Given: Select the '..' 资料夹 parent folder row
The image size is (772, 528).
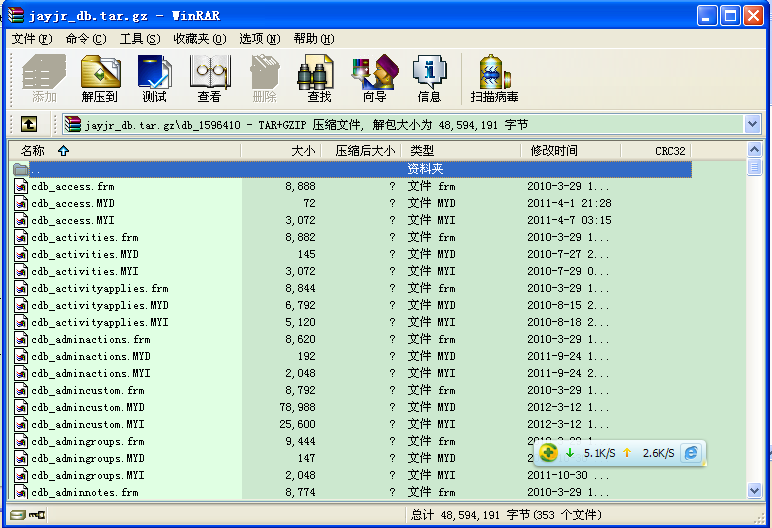Looking at the screenshot, I should click(x=352, y=169).
